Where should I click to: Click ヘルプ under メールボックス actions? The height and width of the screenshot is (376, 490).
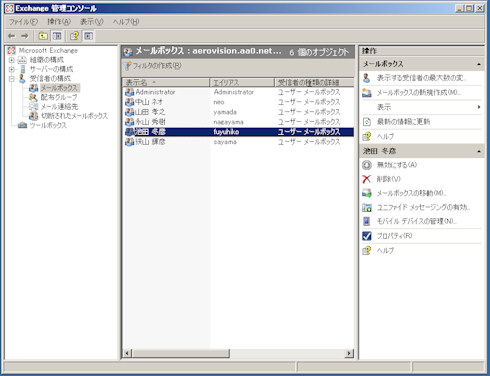coord(385,137)
